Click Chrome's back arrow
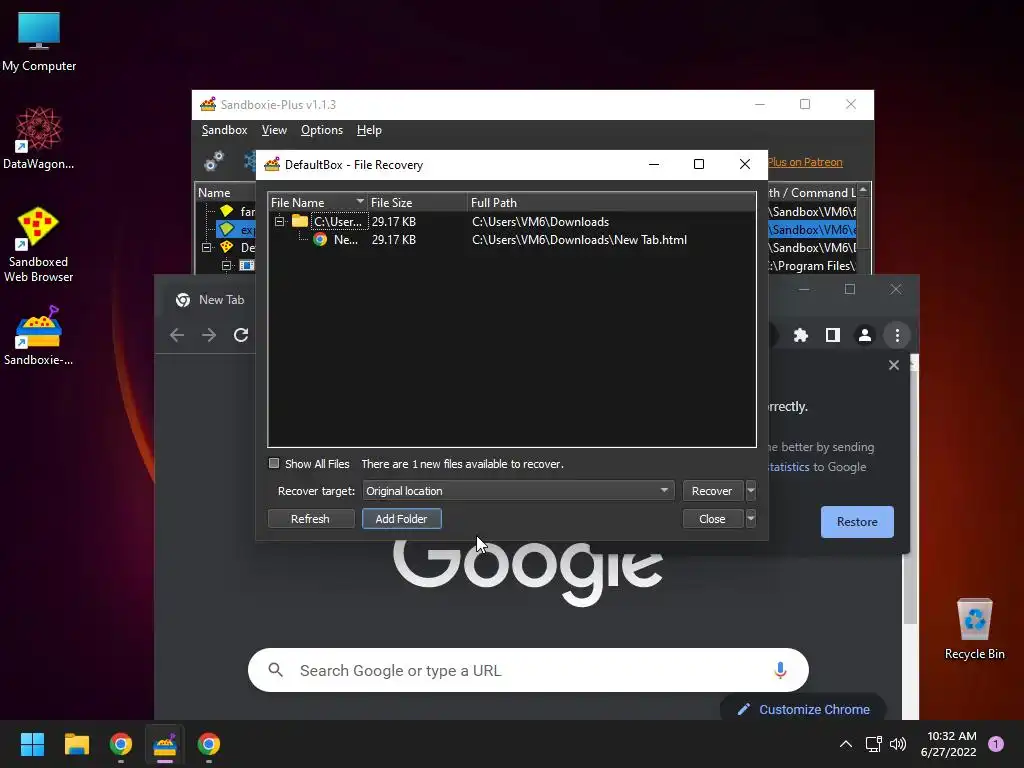The height and width of the screenshot is (768, 1024). coord(177,335)
